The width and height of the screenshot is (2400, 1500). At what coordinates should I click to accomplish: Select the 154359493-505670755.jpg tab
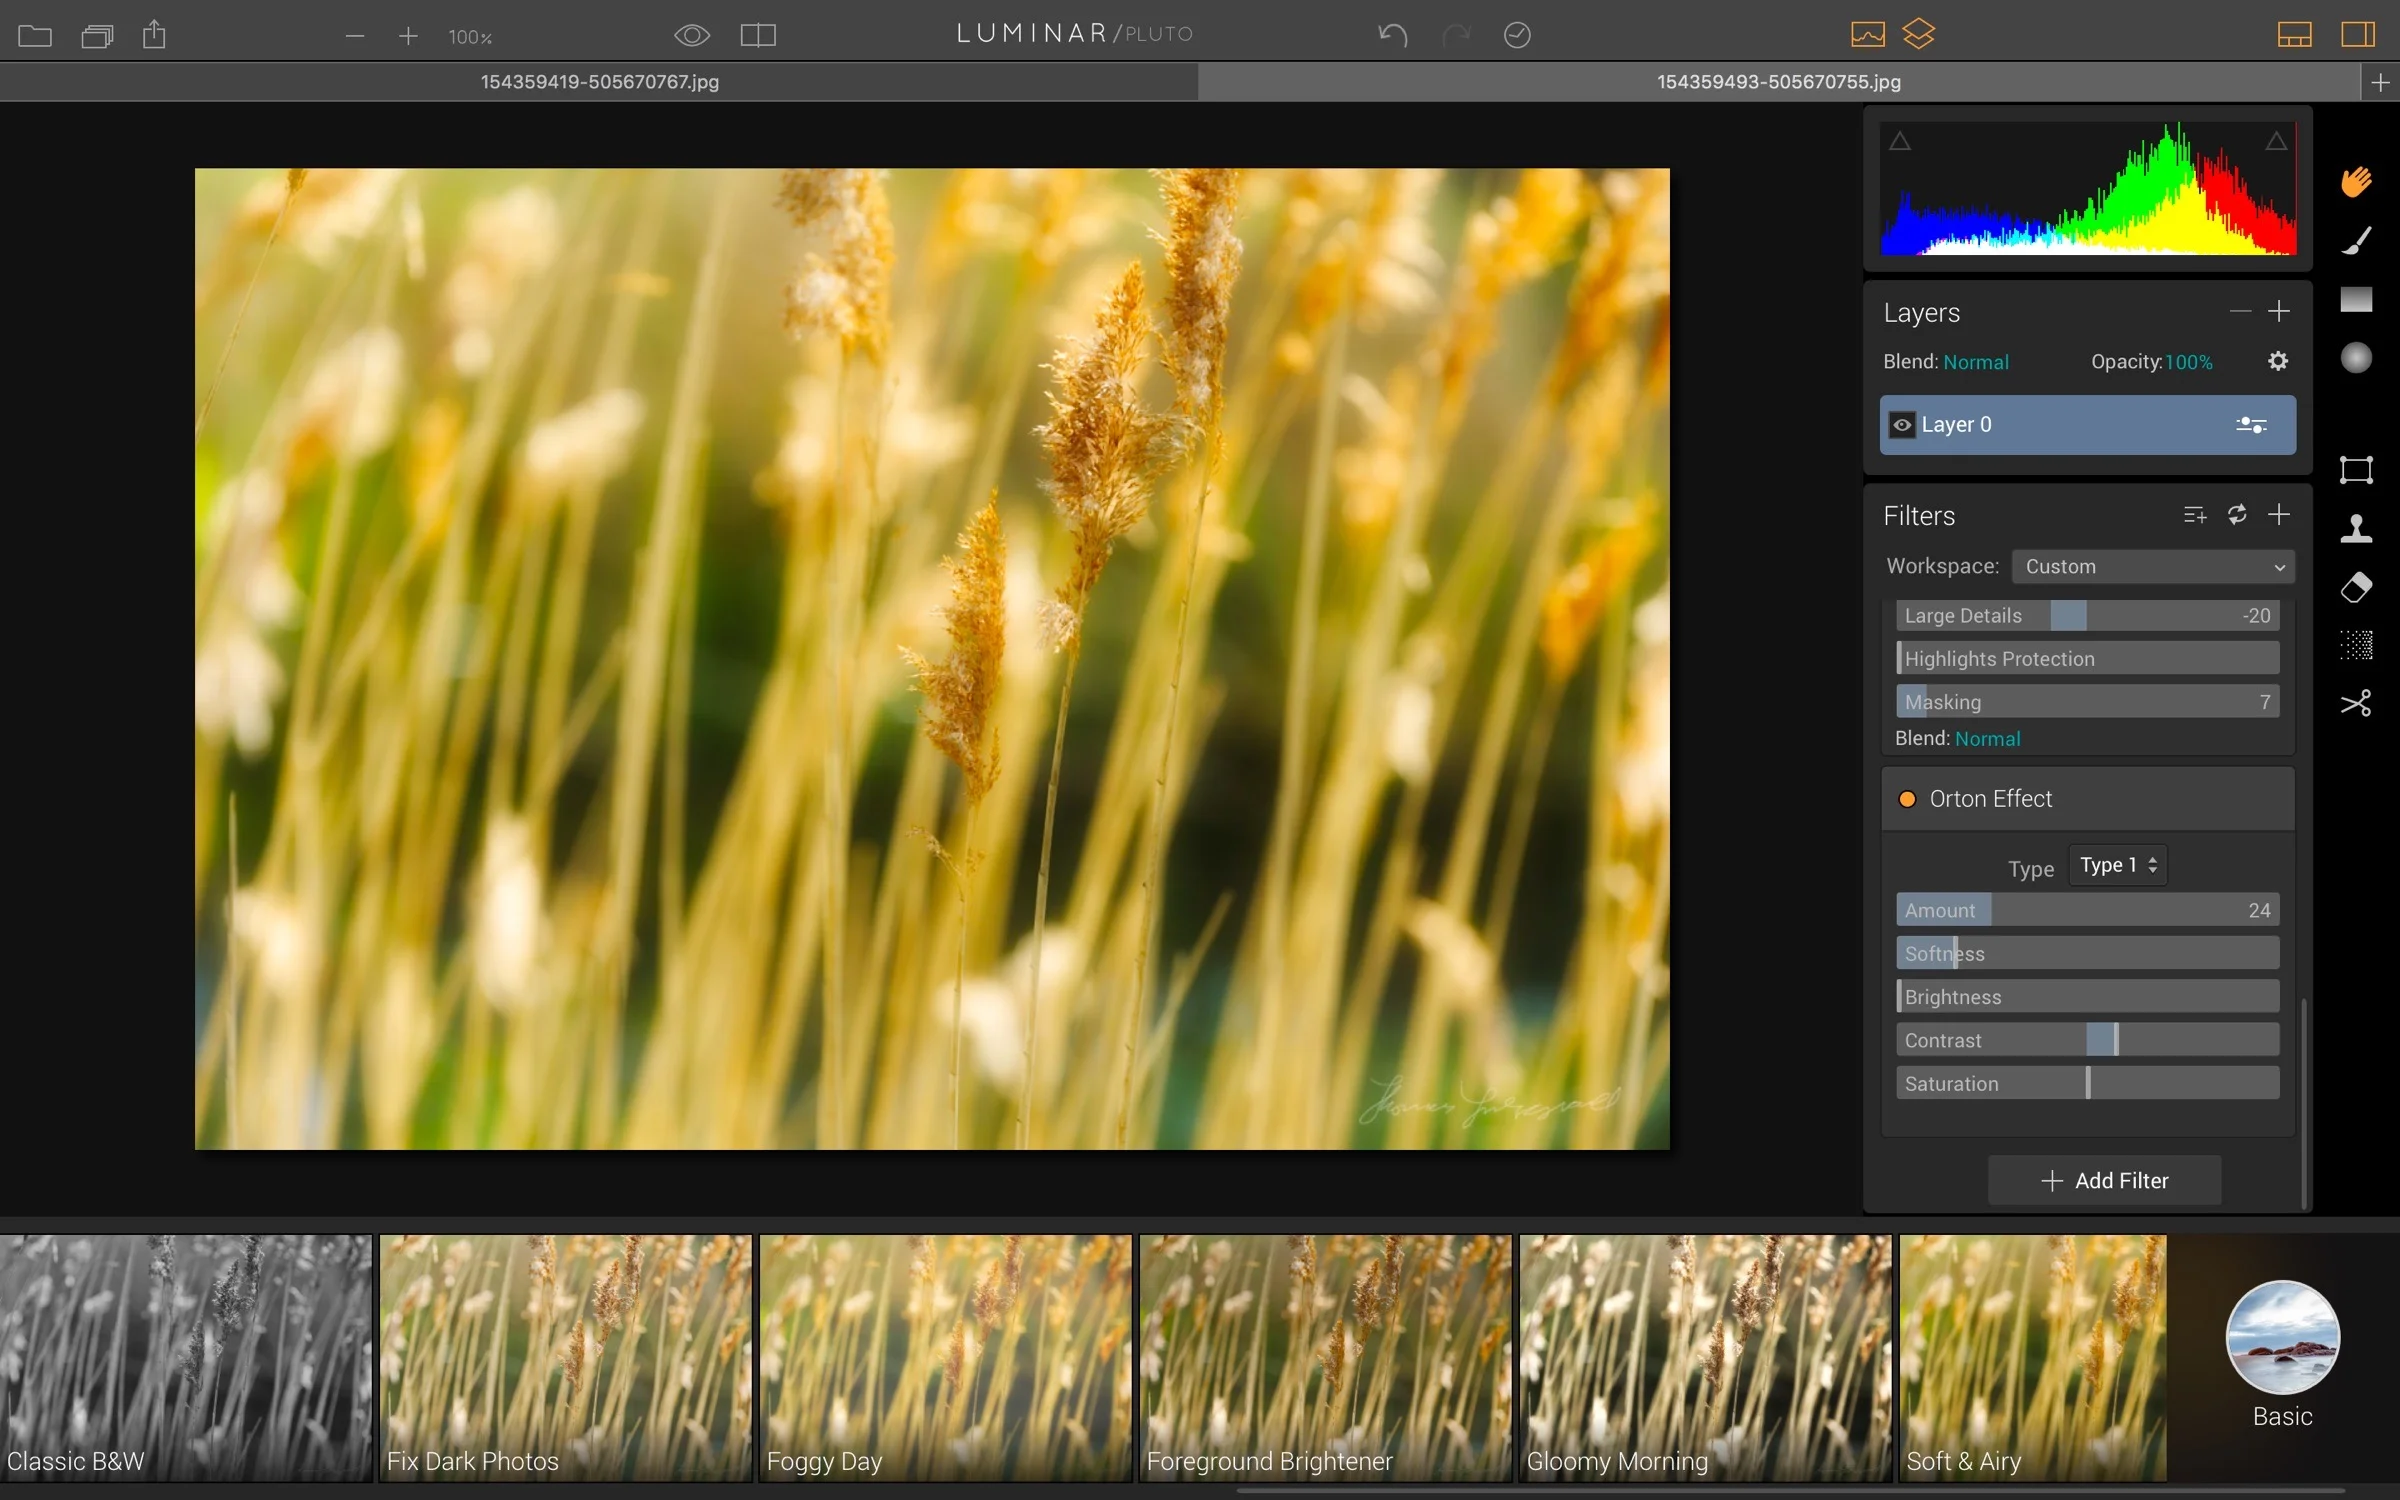pyautogui.click(x=1778, y=82)
